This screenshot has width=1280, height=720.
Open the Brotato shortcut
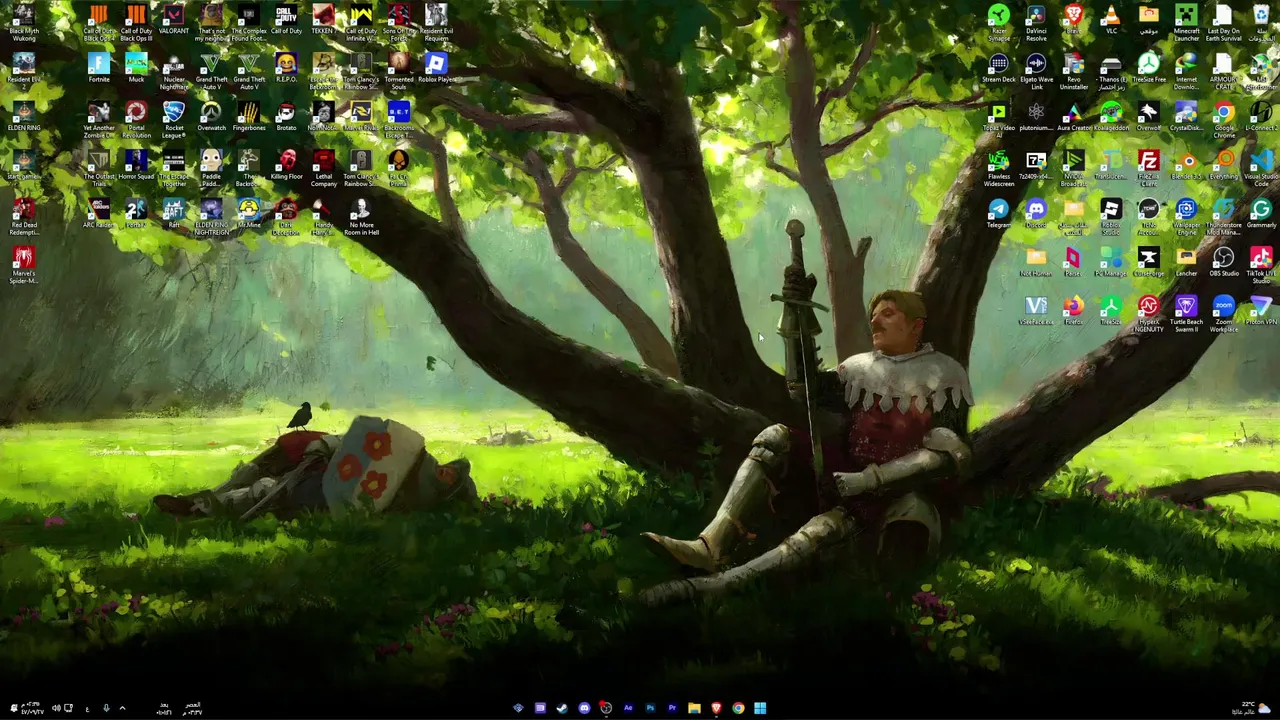point(286,117)
